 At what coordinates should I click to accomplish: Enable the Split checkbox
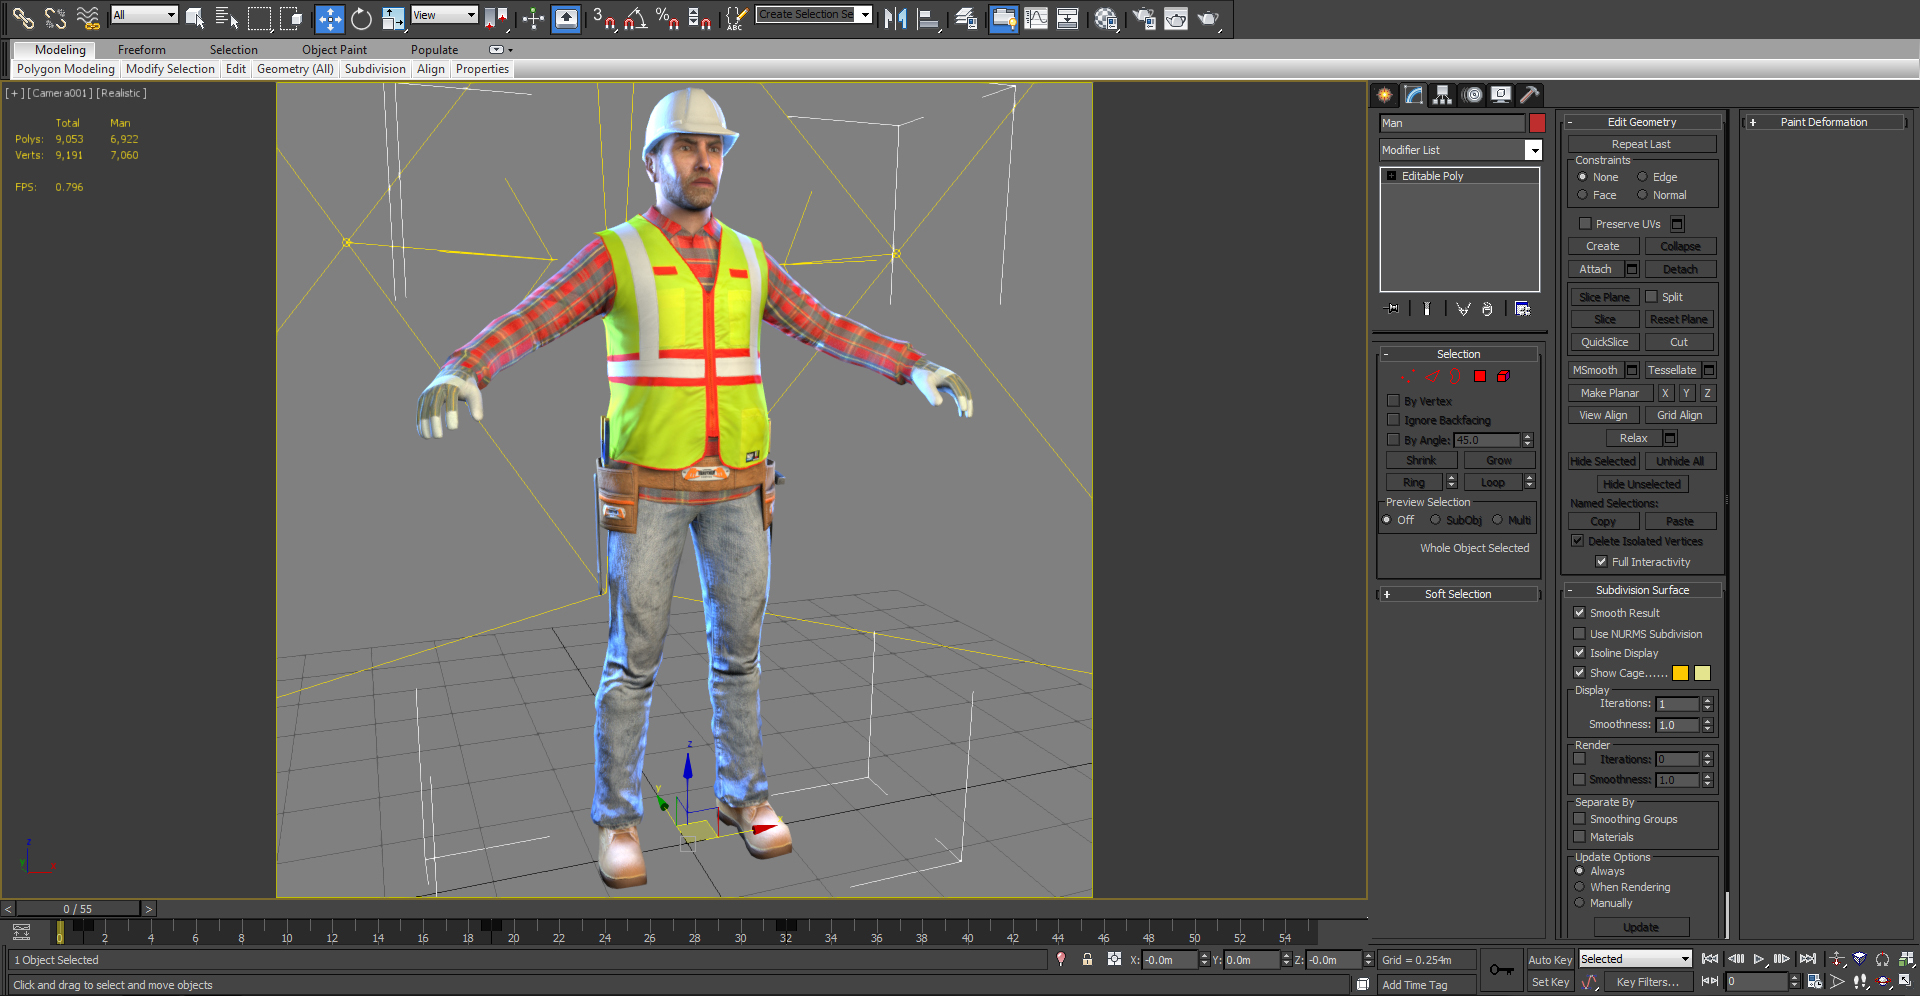1651,297
